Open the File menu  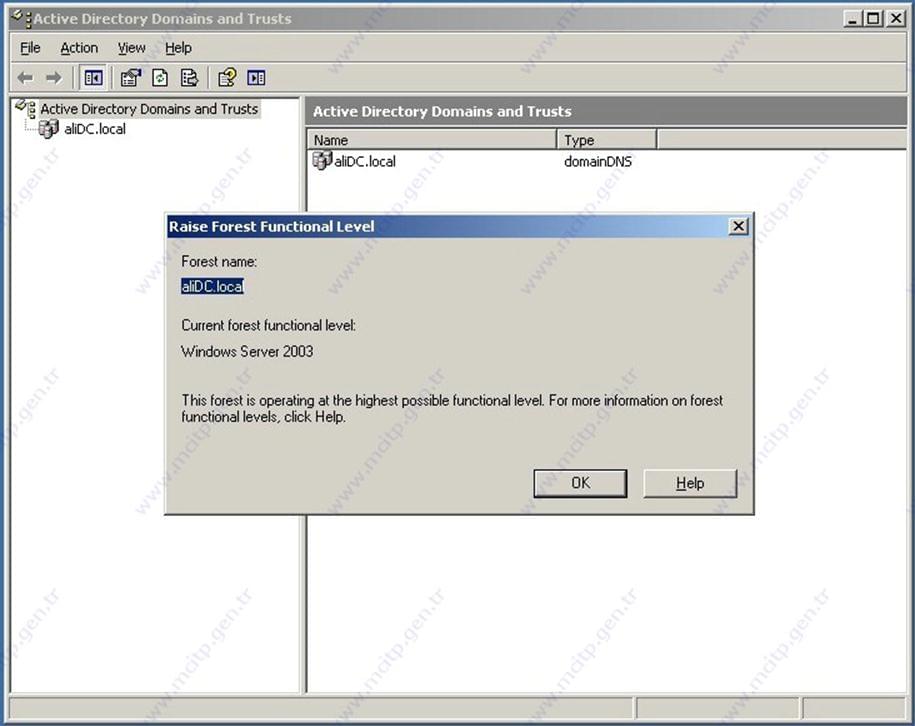pos(30,48)
